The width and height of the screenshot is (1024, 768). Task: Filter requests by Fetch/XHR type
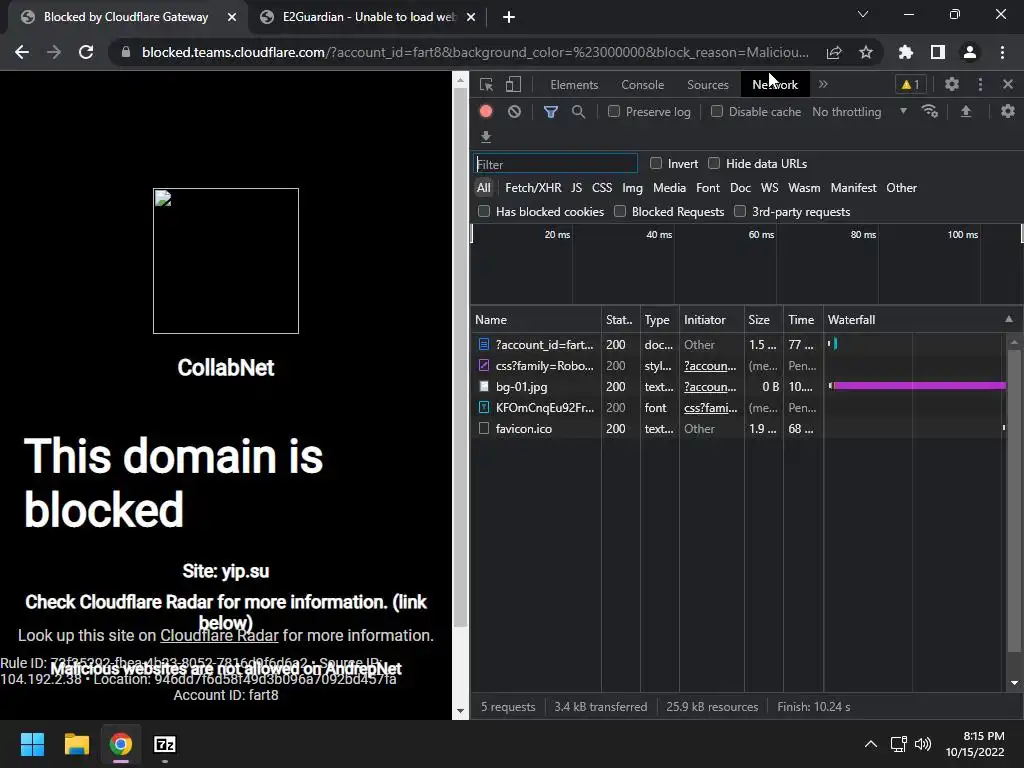533,188
